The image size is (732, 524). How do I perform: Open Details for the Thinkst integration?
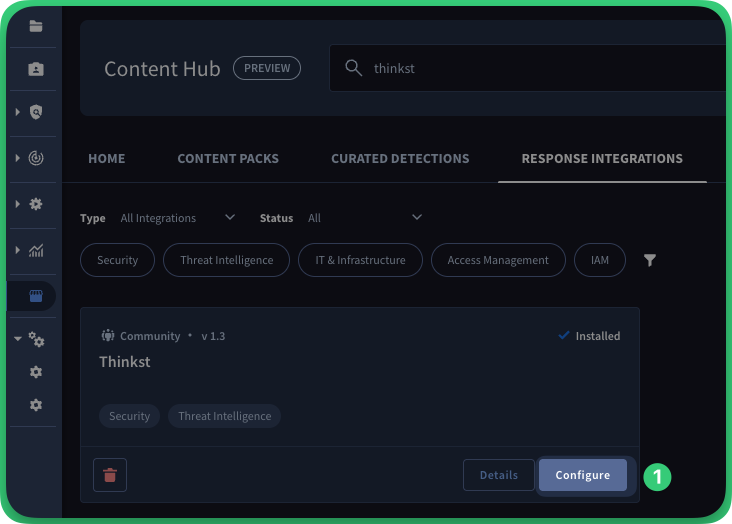[498, 475]
